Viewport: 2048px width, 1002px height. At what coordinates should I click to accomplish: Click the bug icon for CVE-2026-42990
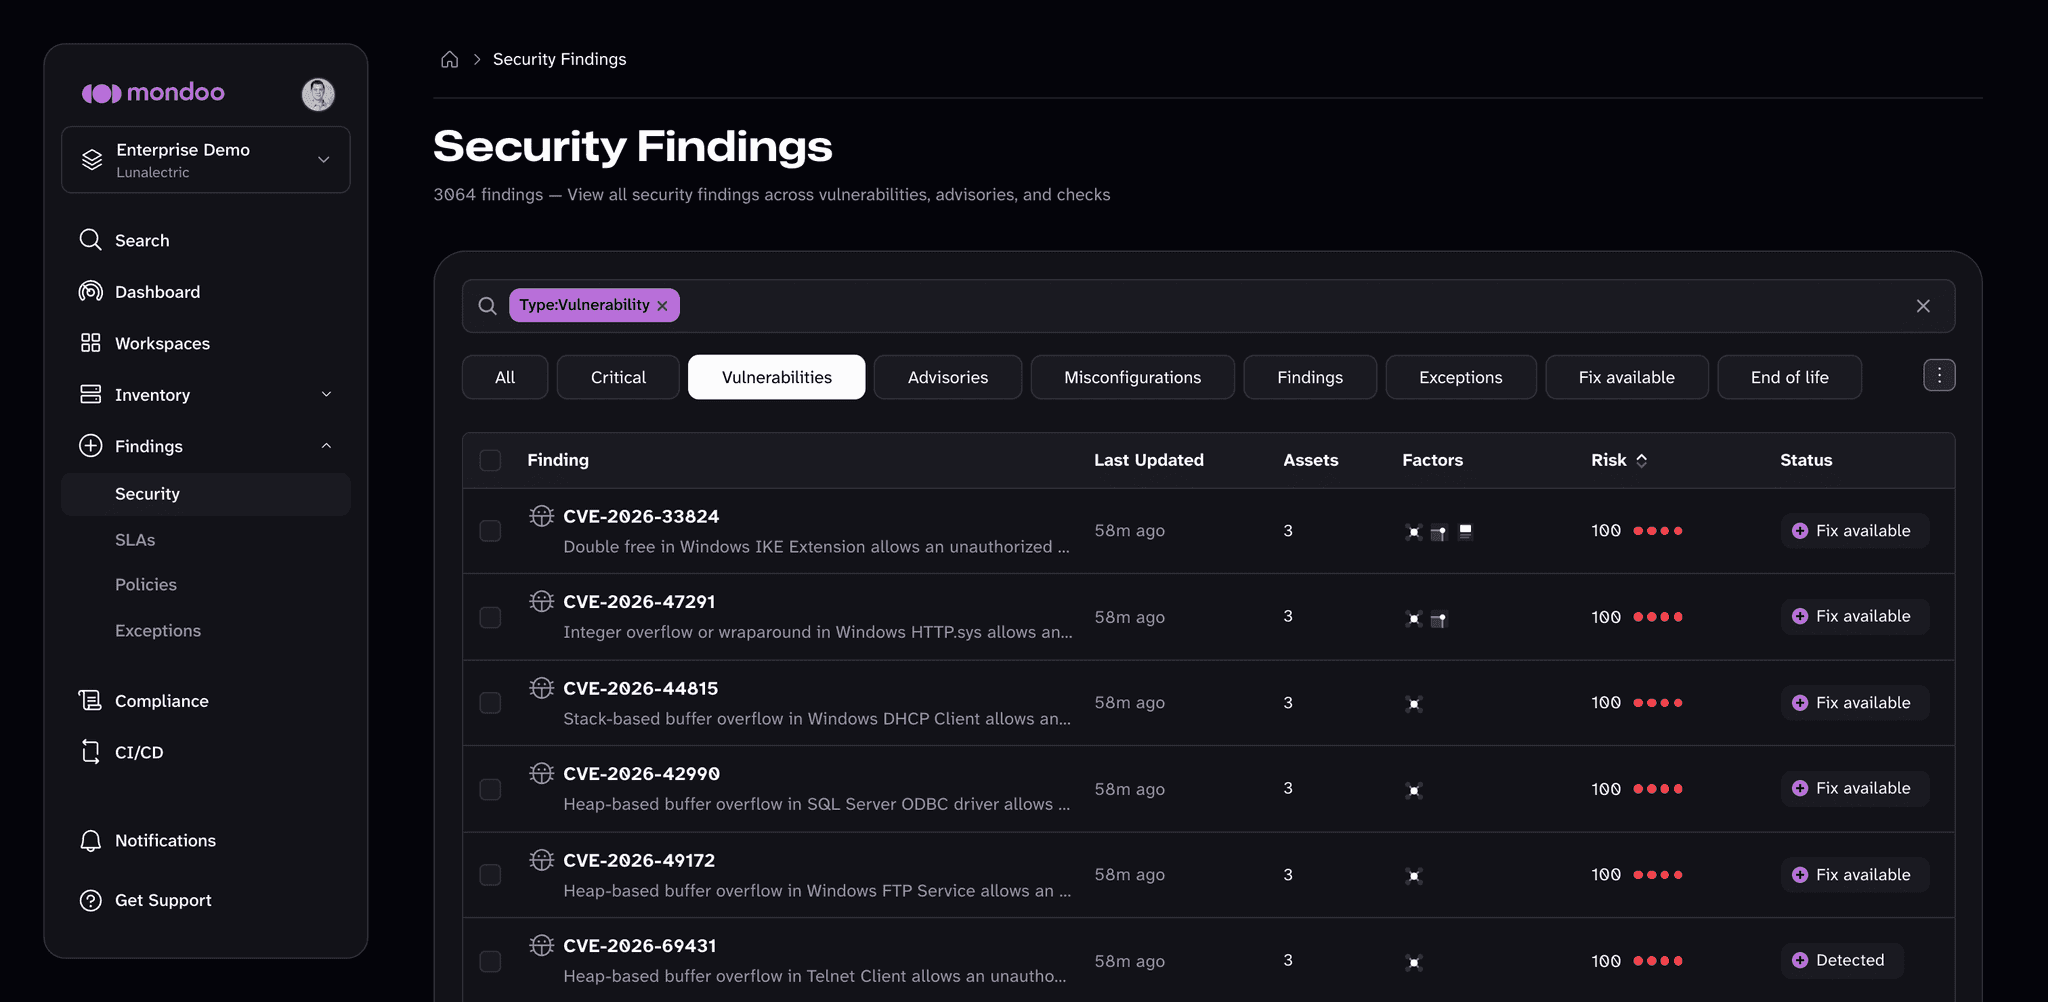pyautogui.click(x=541, y=773)
